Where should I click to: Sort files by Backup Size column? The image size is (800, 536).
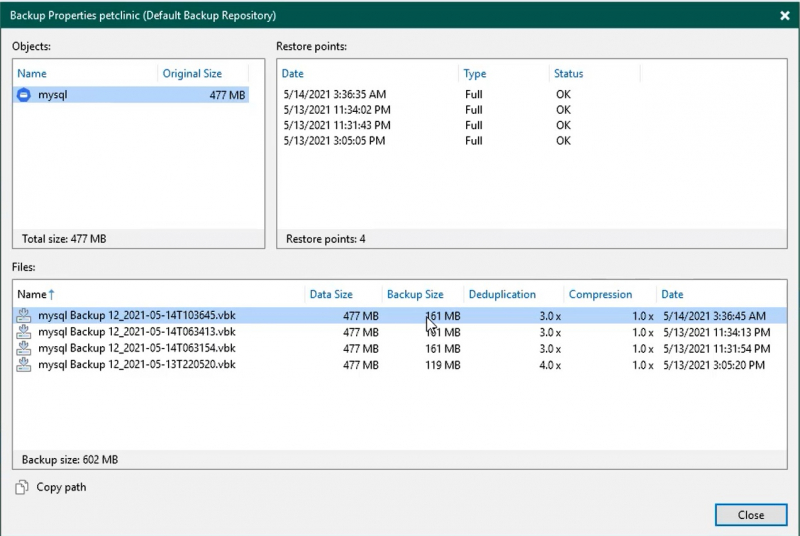(415, 294)
